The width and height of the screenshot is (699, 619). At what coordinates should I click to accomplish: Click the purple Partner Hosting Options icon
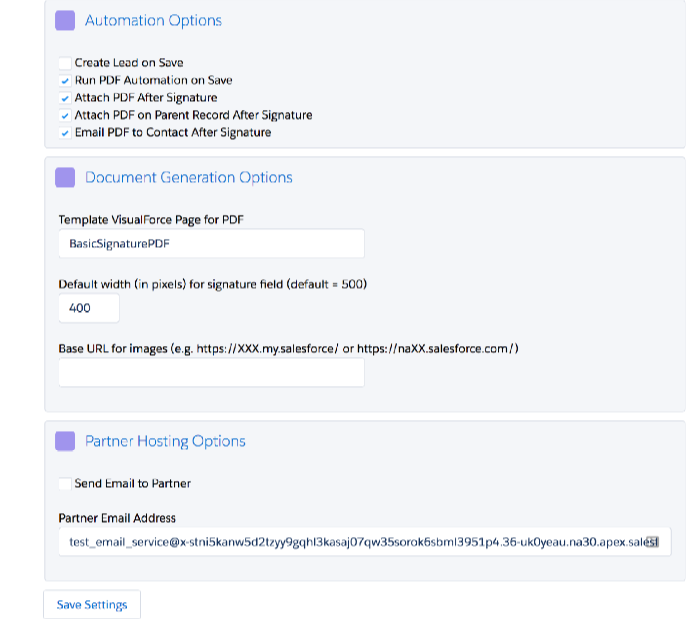click(65, 441)
